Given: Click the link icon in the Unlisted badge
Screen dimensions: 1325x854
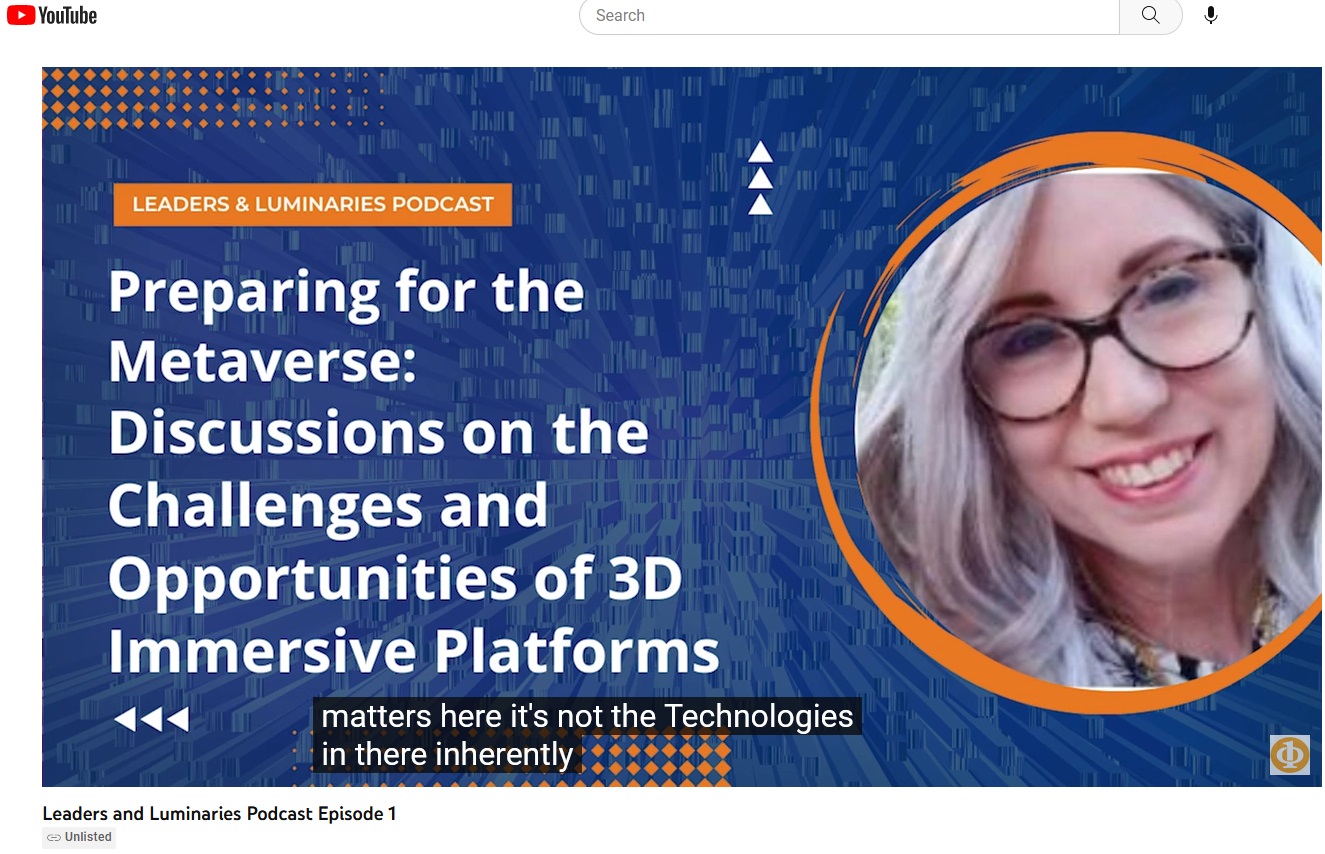Looking at the screenshot, I should click(54, 838).
